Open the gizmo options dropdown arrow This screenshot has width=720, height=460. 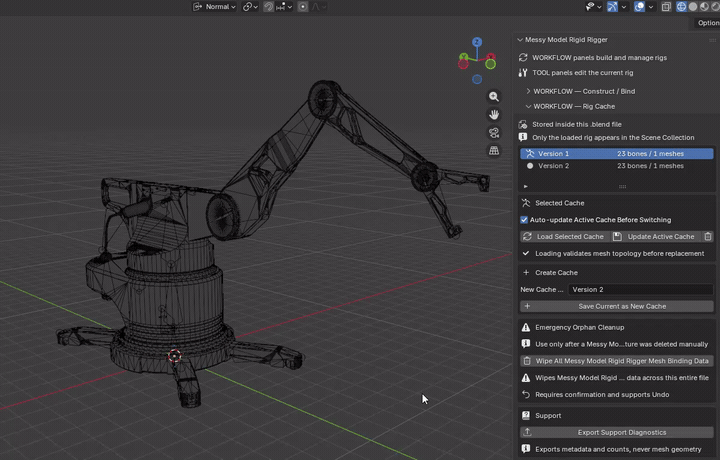tap(624, 7)
